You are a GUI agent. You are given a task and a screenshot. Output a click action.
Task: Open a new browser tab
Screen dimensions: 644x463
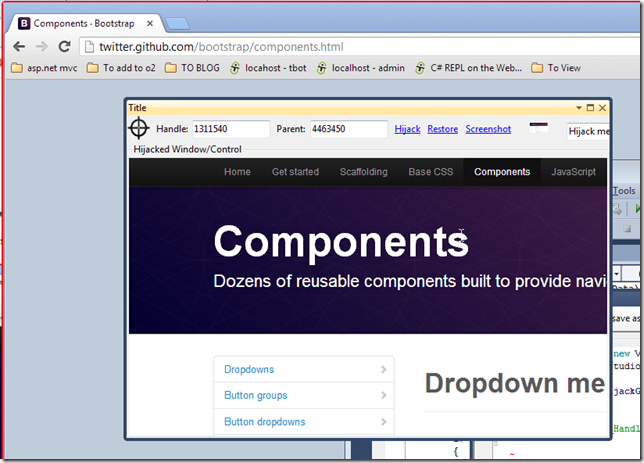click(x=177, y=23)
